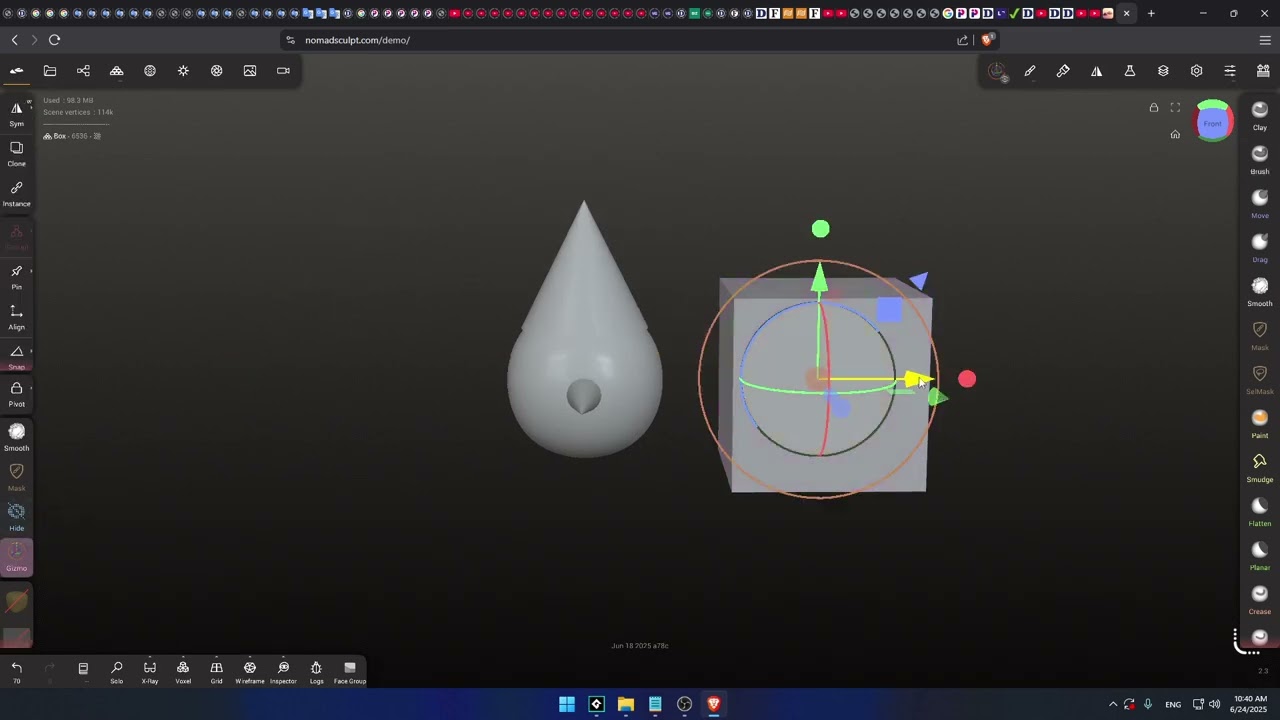Open the Topology pyramid menu
The height and width of the screenshot is (720, 1280).
[x=117, y=71]
